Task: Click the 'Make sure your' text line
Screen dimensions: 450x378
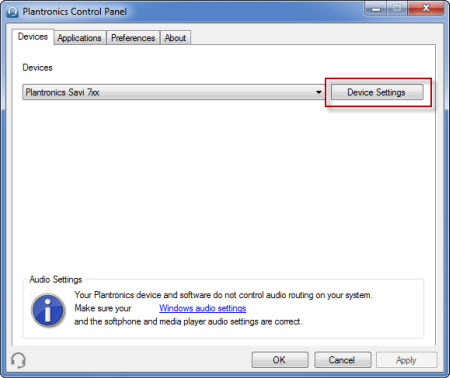Action: click(x=103, y=308)
